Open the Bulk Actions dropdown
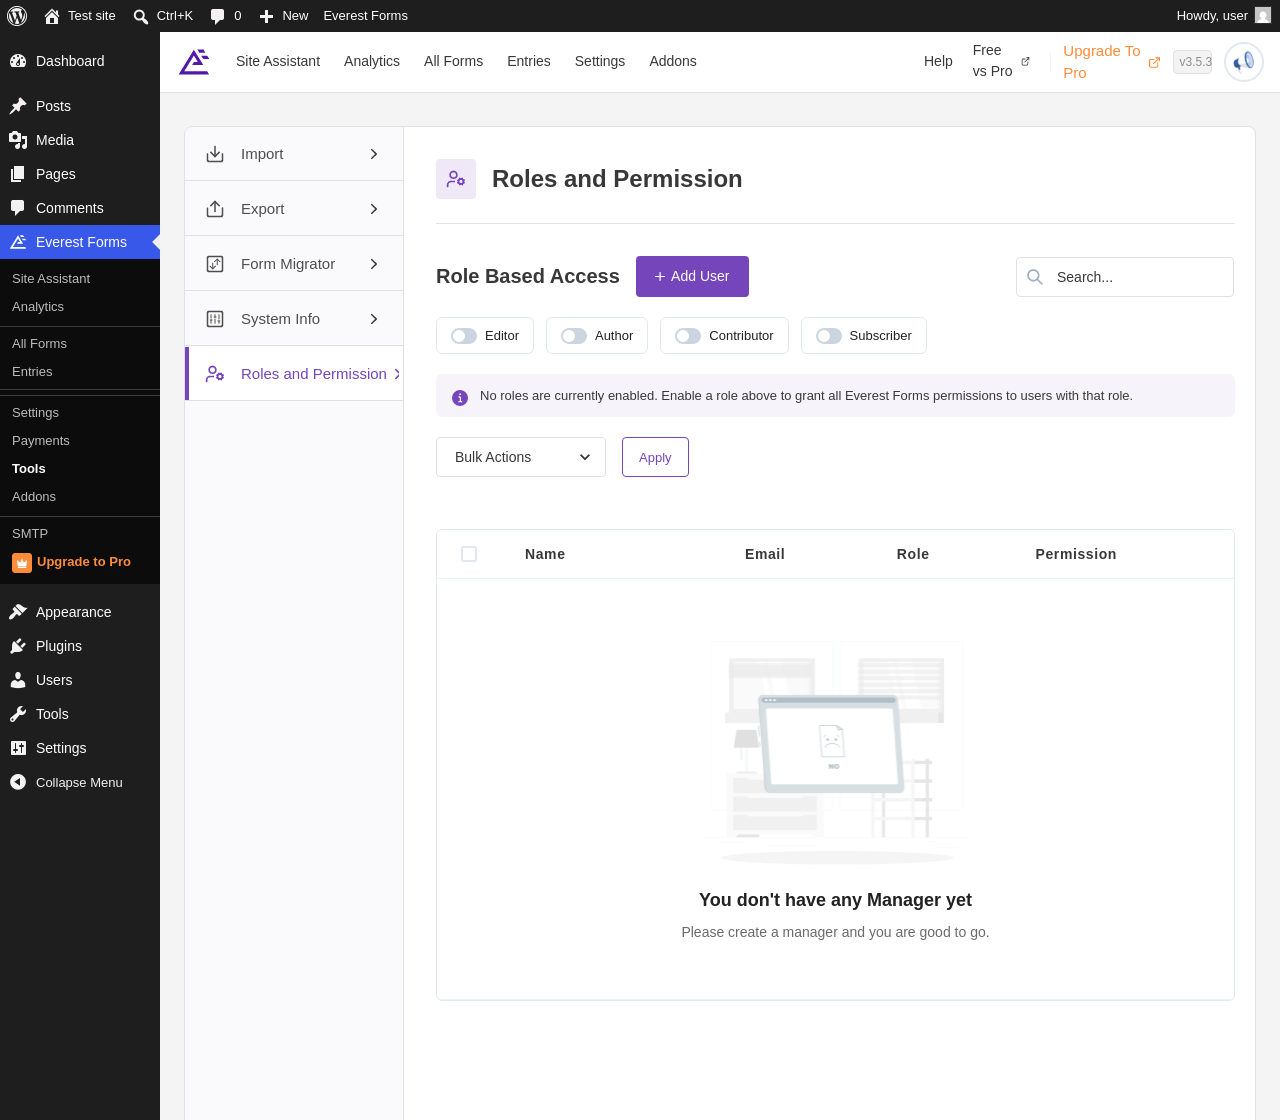 [x=521, y=457]
